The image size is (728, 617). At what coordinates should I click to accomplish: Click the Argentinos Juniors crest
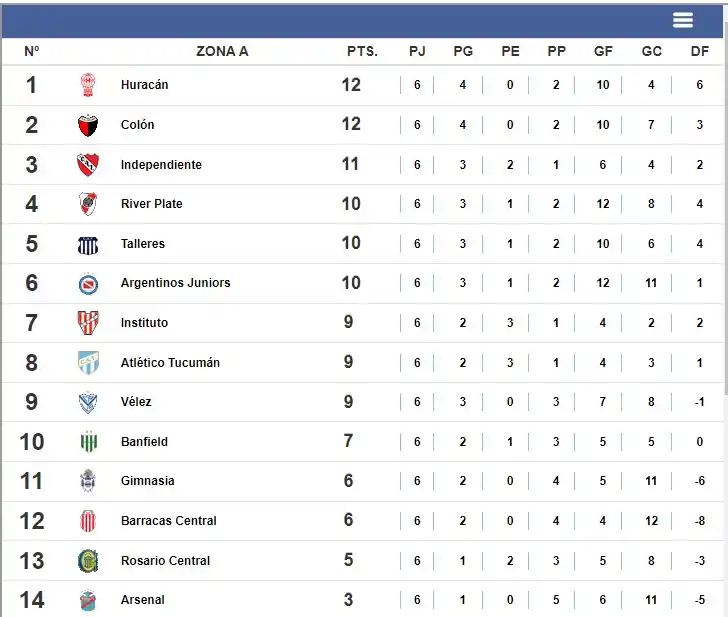tap(88, 283)
